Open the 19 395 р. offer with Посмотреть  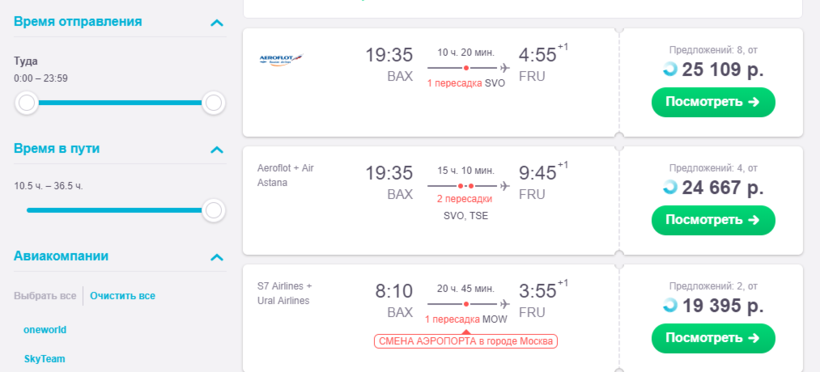[713, 338]
